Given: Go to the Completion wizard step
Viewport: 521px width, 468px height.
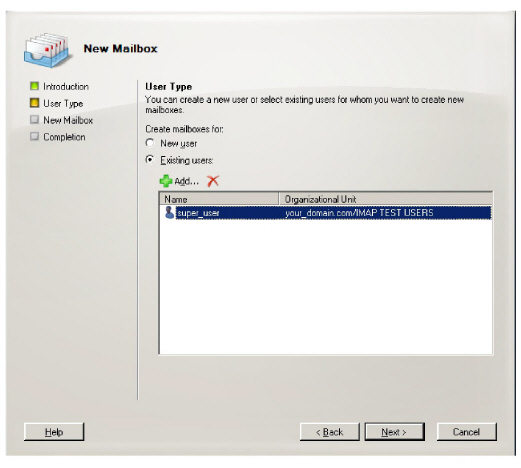Looking at the screenshot, I should [64, 137].
